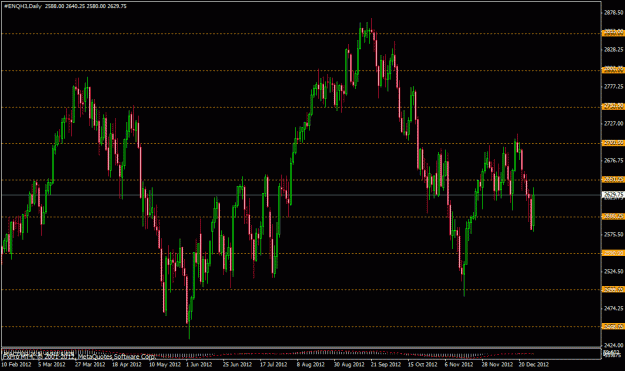Click the 1 Jun 2012 date label
The image size is (625, 371).
[199, 364]
